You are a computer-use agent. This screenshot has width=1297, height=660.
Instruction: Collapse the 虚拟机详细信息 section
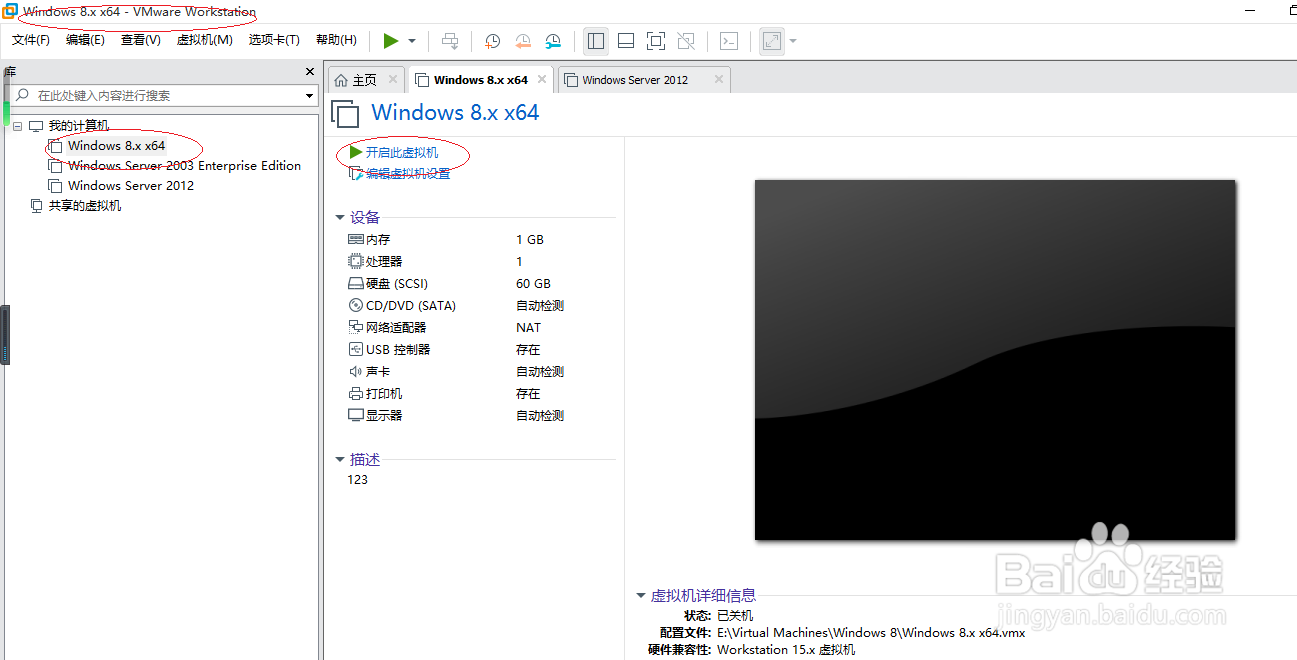click(x=641, y=596)
